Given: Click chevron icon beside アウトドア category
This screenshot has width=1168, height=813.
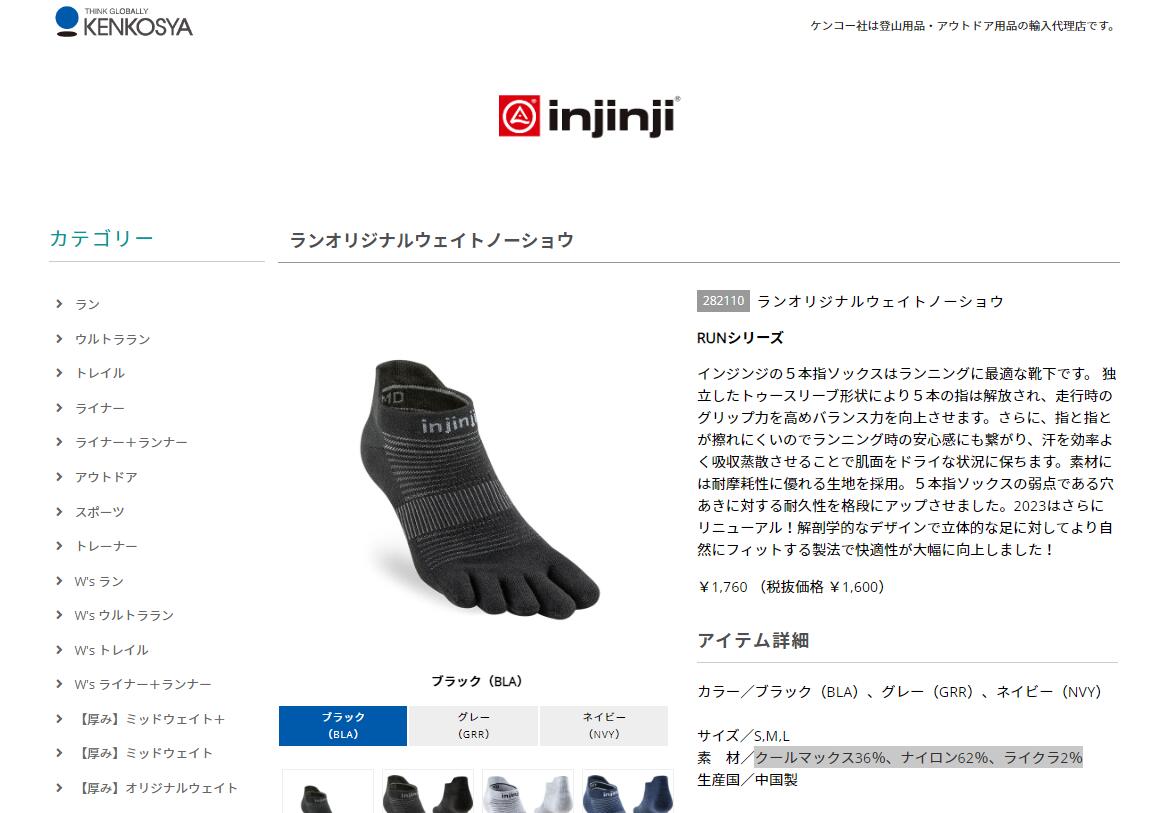Looking at the screenshot, I should (59, 476).
